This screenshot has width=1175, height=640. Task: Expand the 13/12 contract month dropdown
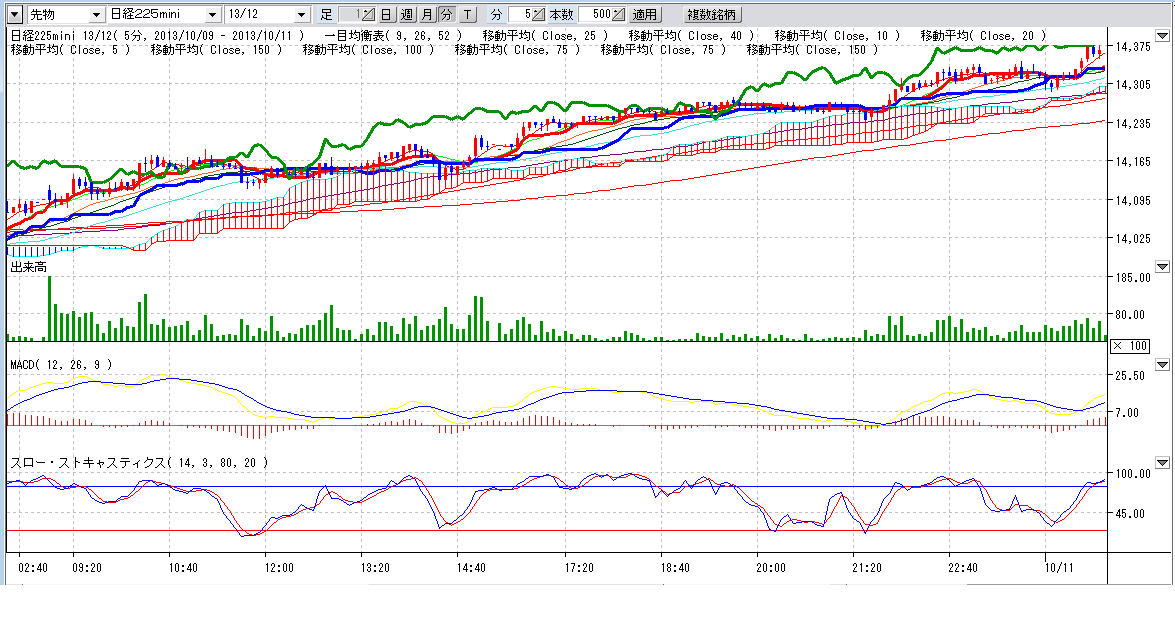tap(303, 15)
